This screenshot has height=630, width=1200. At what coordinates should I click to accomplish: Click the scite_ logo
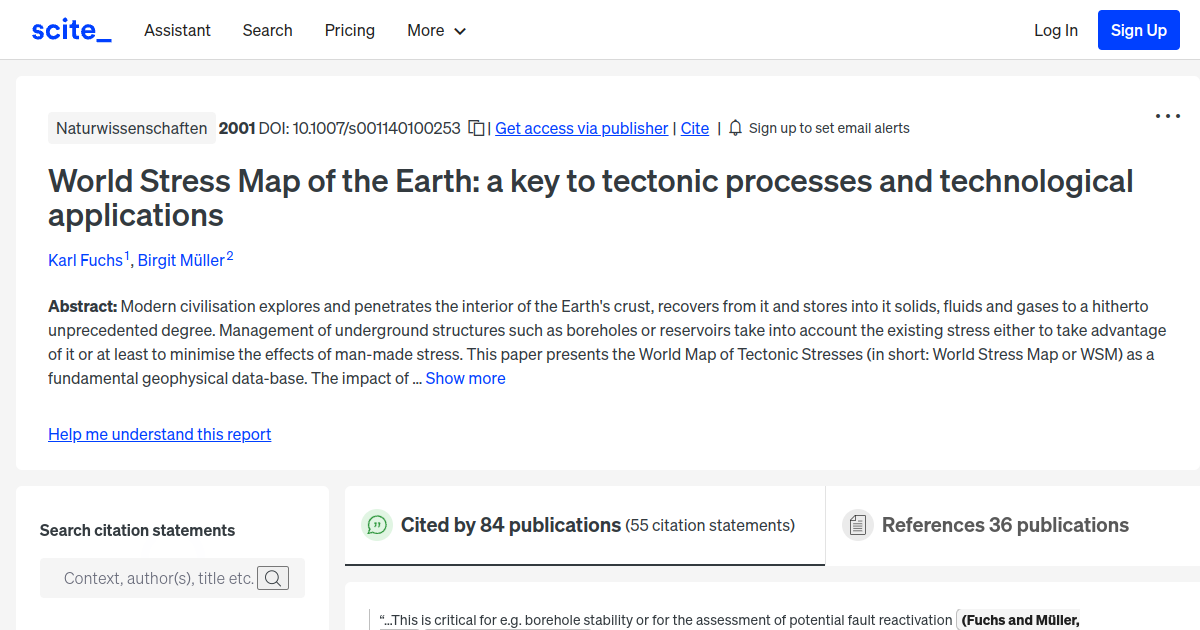coord(70,29)
